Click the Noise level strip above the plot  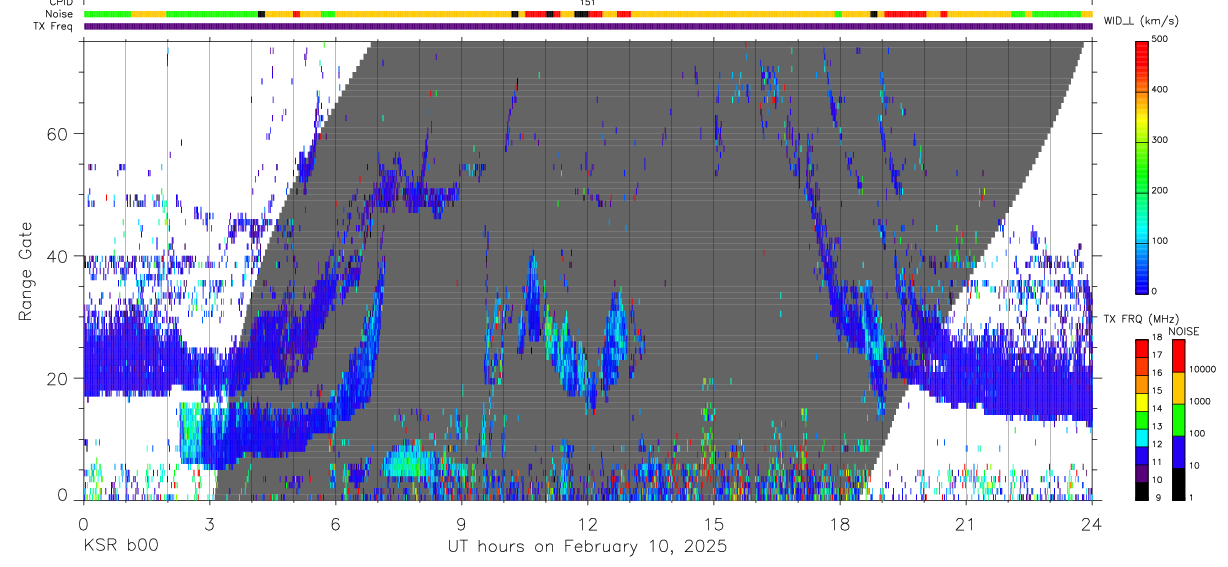tap(588, 14)
